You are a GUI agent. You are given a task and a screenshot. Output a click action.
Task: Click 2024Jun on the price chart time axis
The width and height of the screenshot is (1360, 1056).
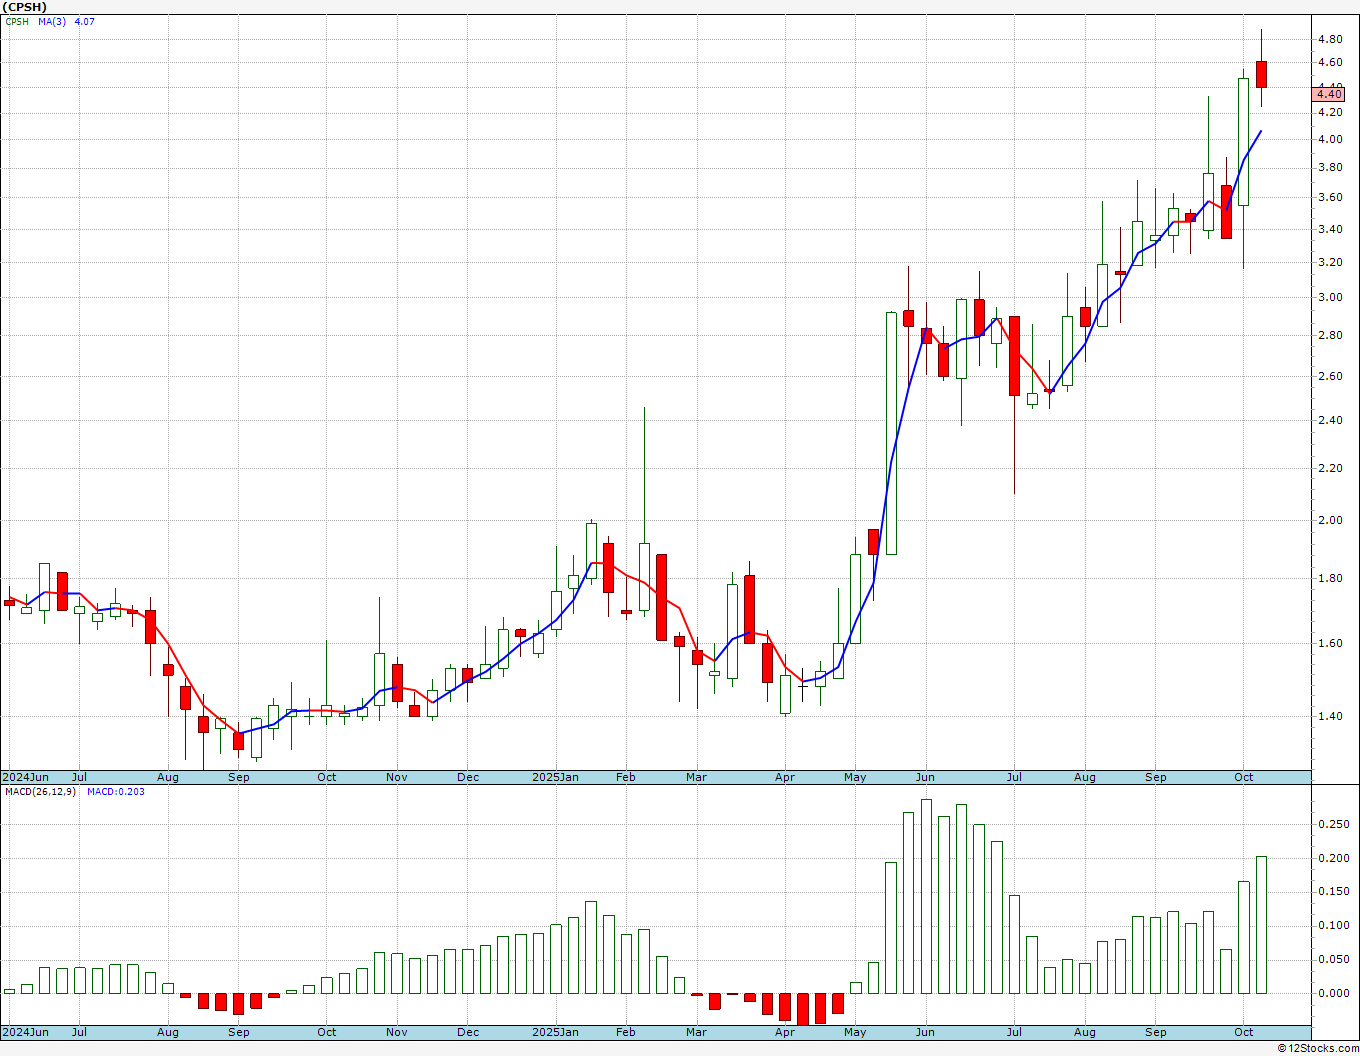click(25, 777)
